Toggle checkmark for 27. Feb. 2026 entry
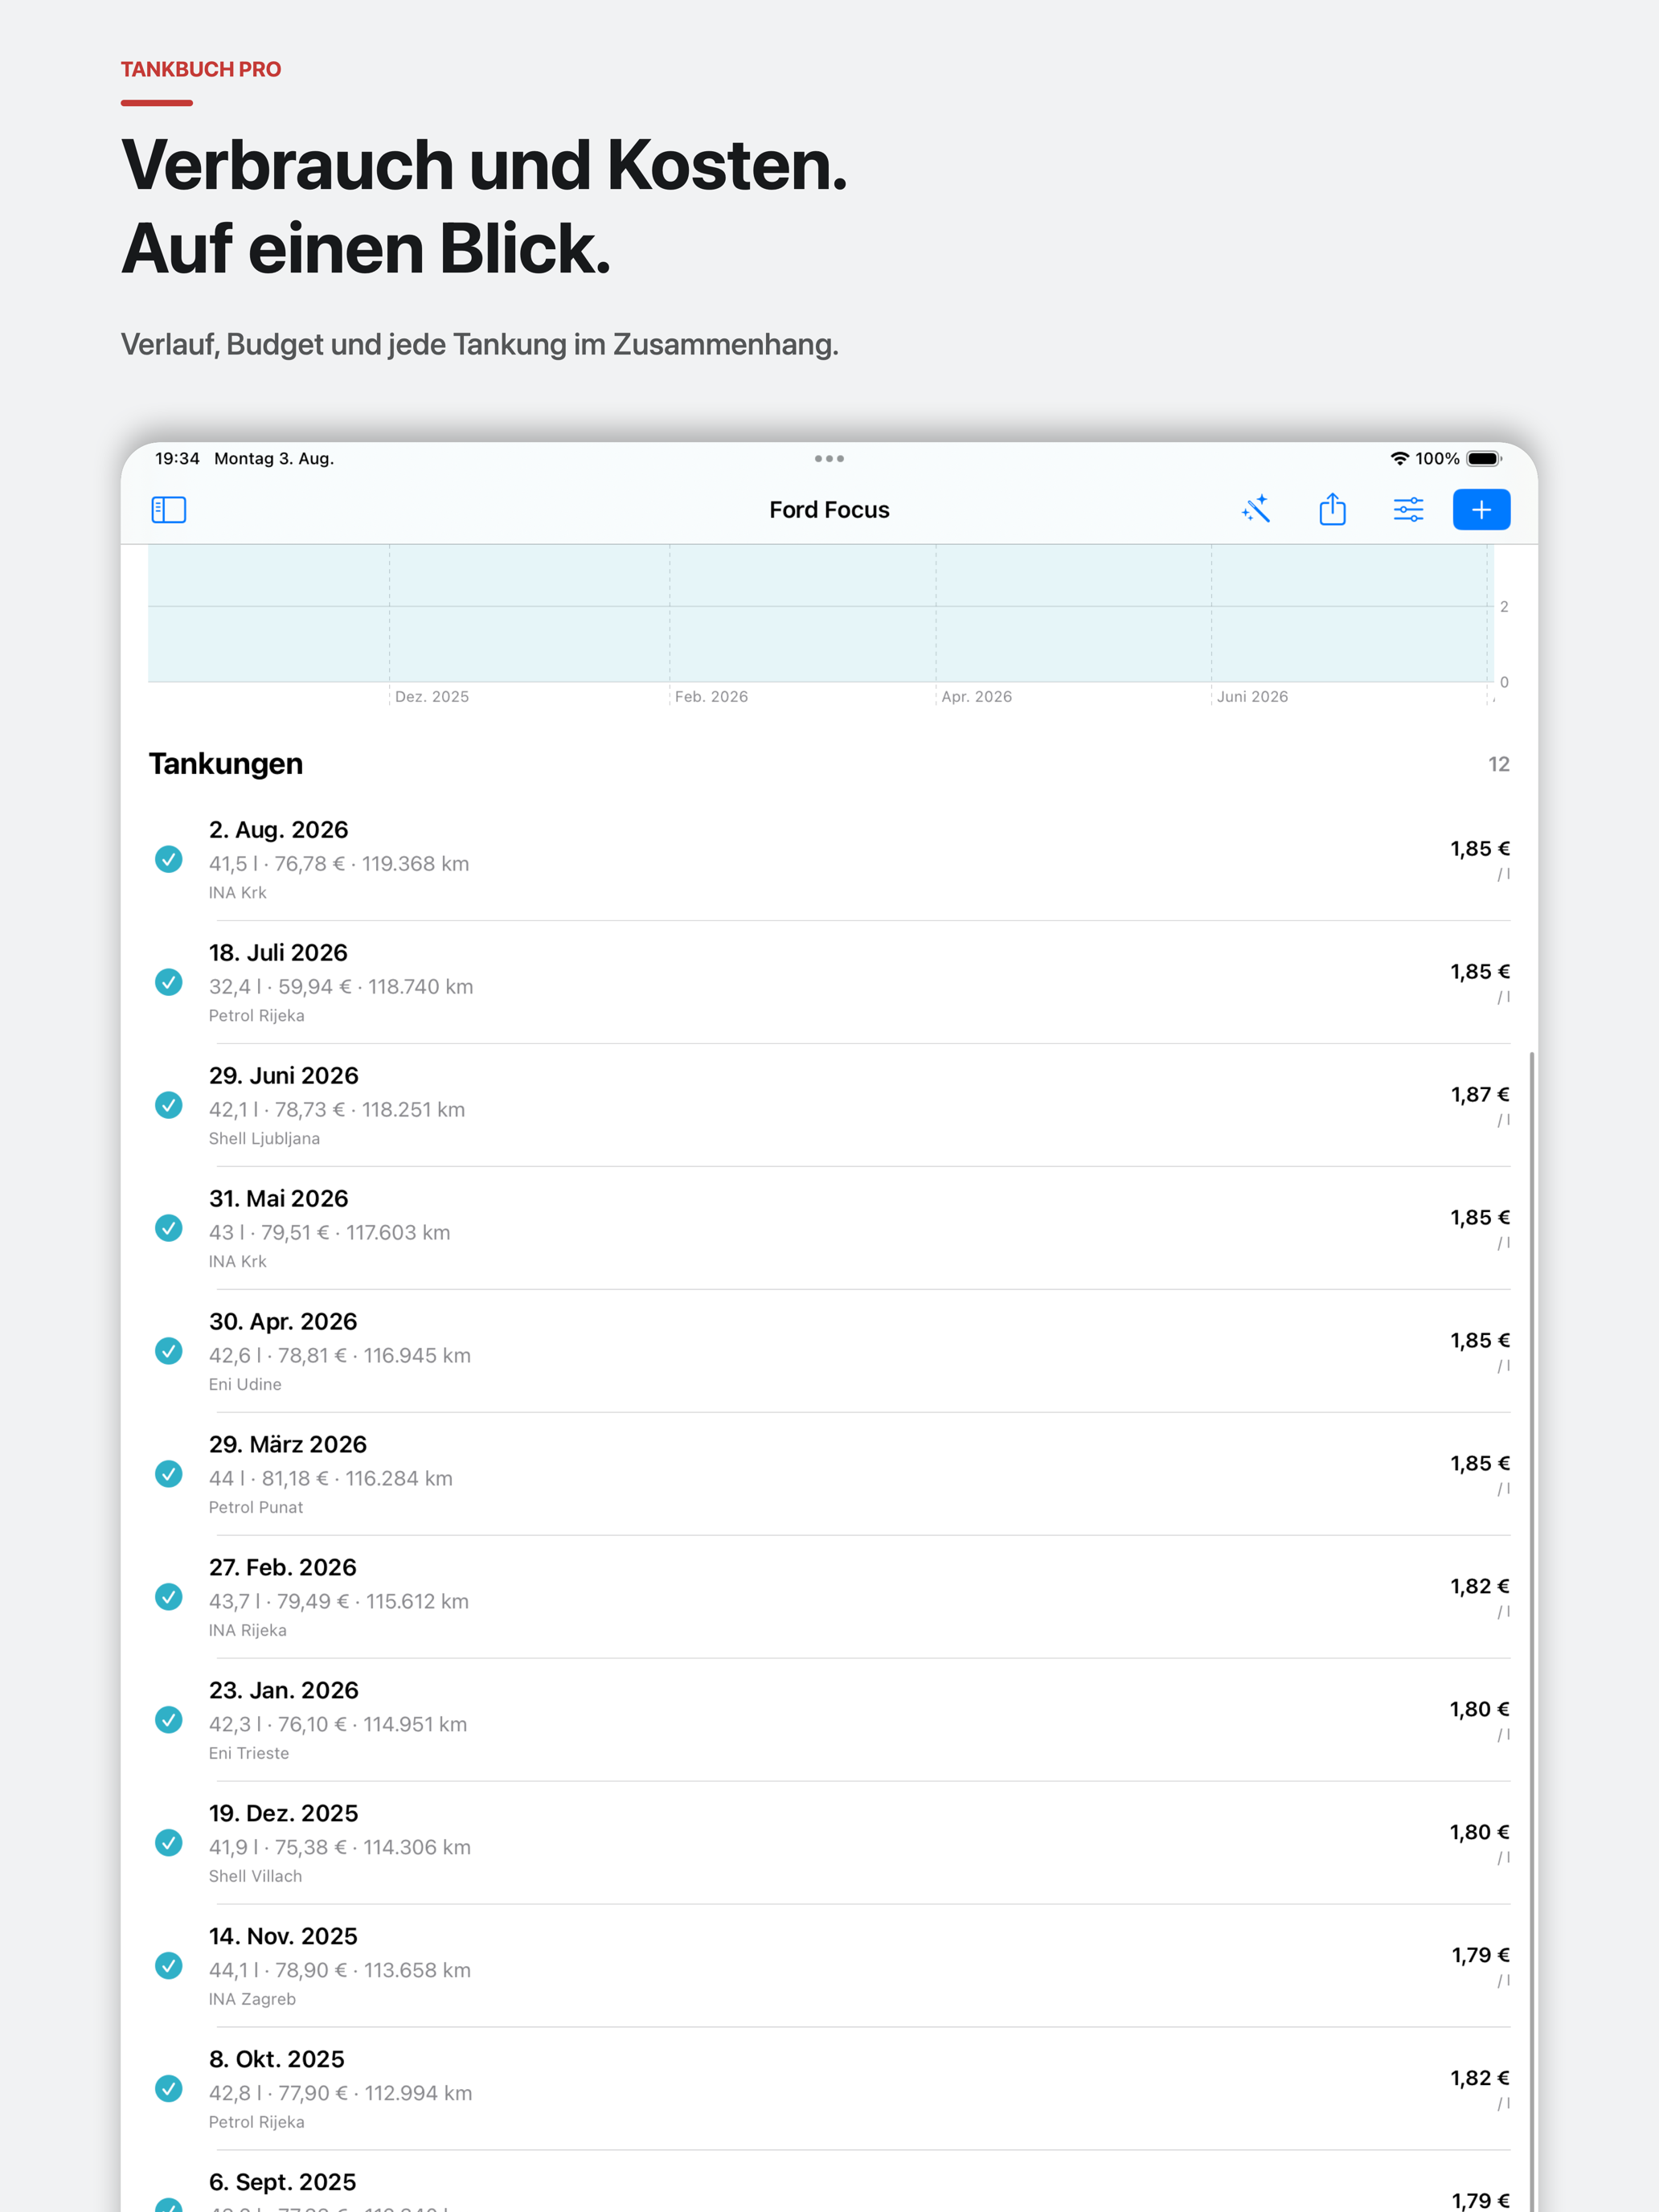This screenshot has width=1659, height=2212. tap(169, 1597)
